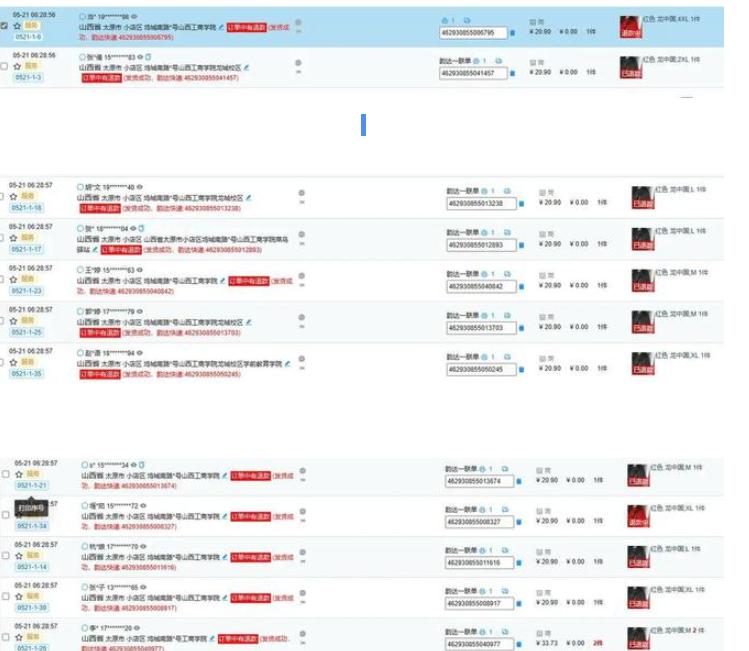The height and width of the screenshot is (651, 749).
Task: Click the tracking number field 462930855012893
Action: pos(482,245)
